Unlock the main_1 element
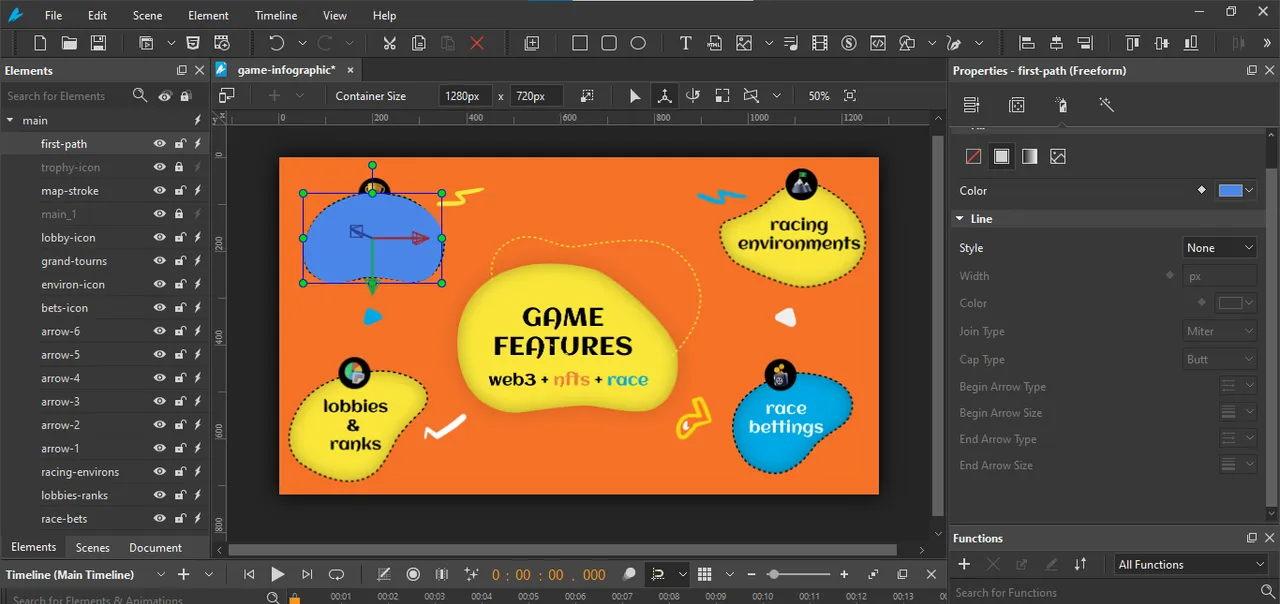 point(180,214)
